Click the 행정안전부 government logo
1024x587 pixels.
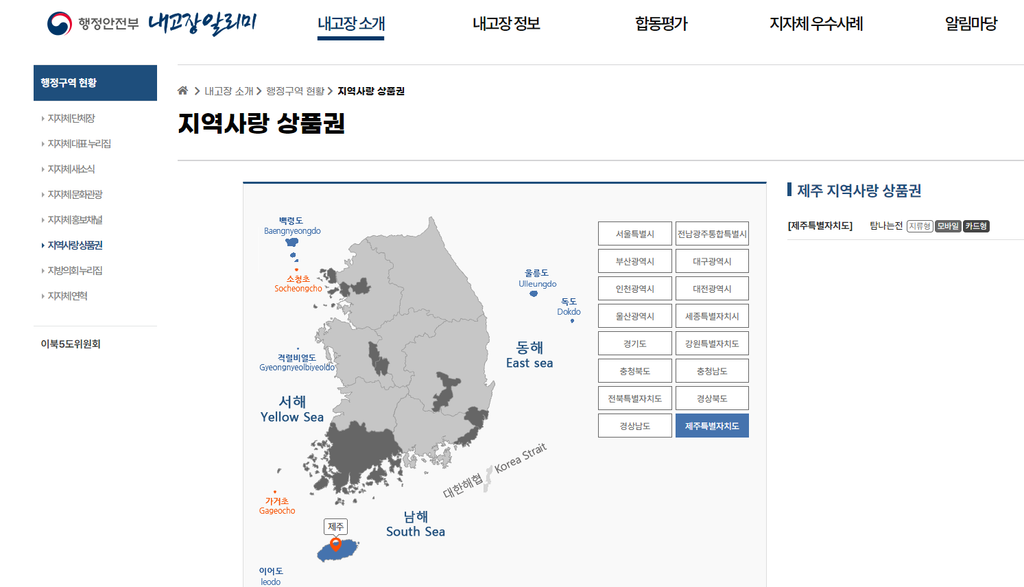(x=93, y=24)
